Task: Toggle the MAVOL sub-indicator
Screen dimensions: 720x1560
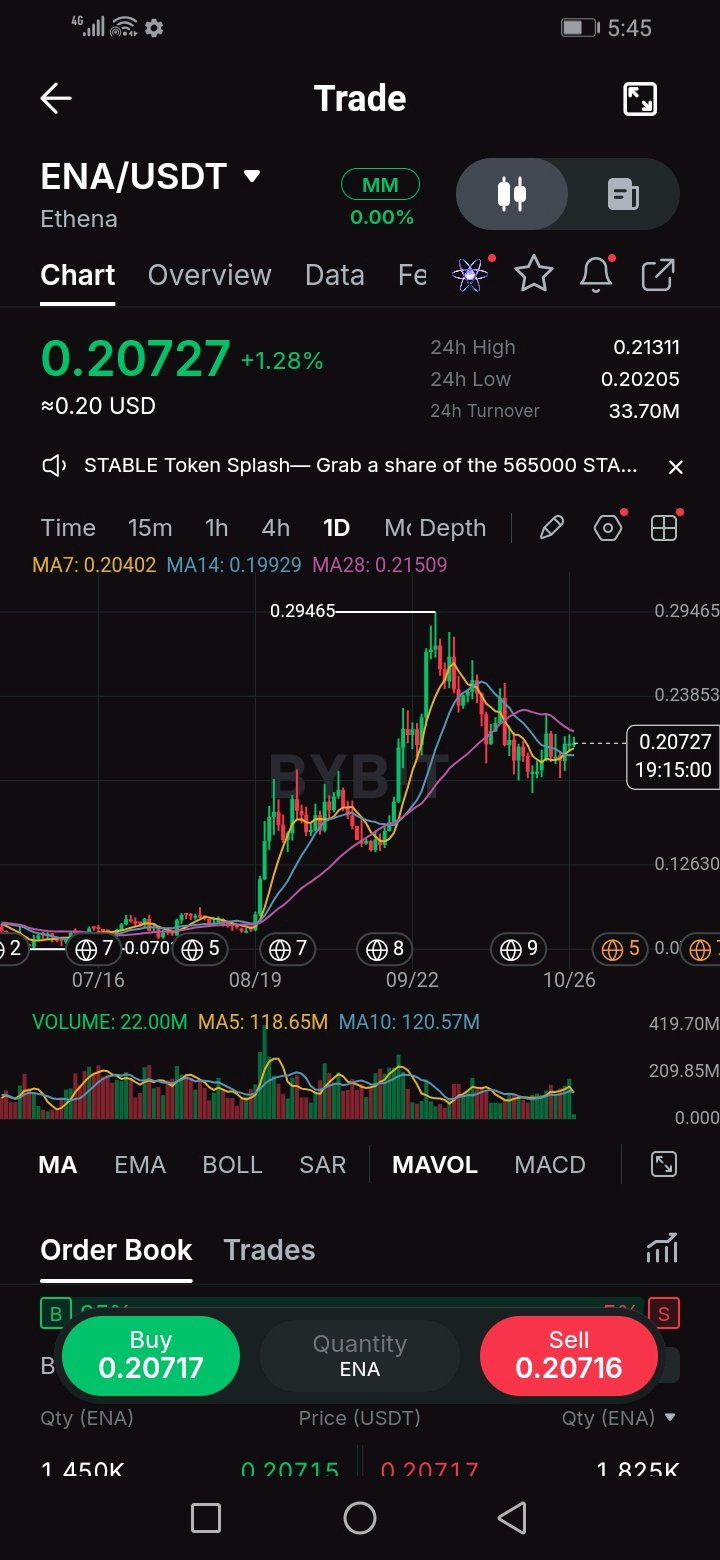Action: [435, 1165]
